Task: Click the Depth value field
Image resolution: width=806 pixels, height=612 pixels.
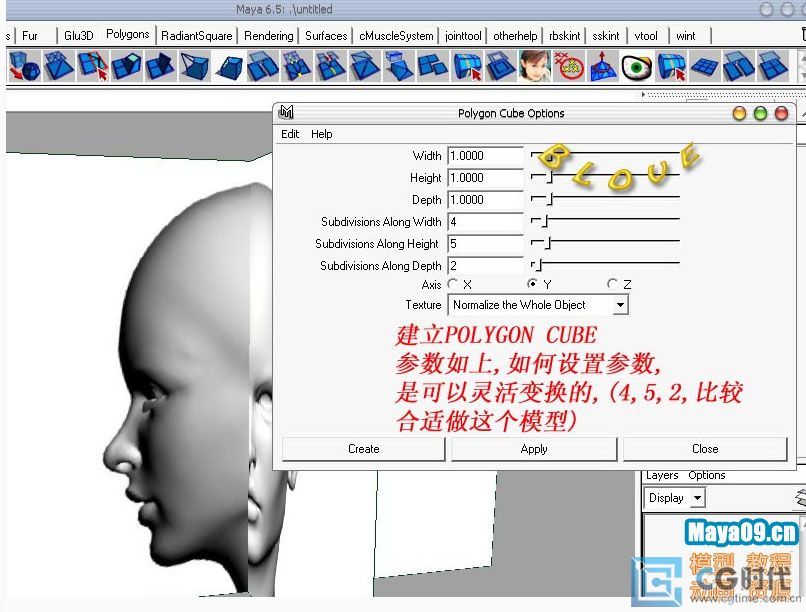Action: coord(485,200)
